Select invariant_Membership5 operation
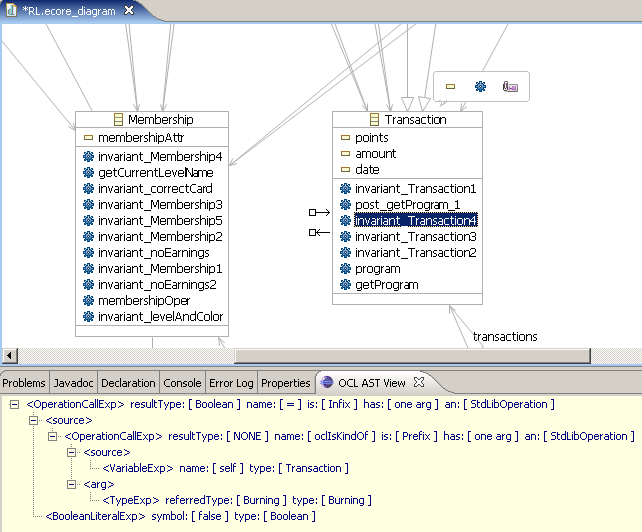This screenshot has height=532, width=642. click(x=160, y=220)
